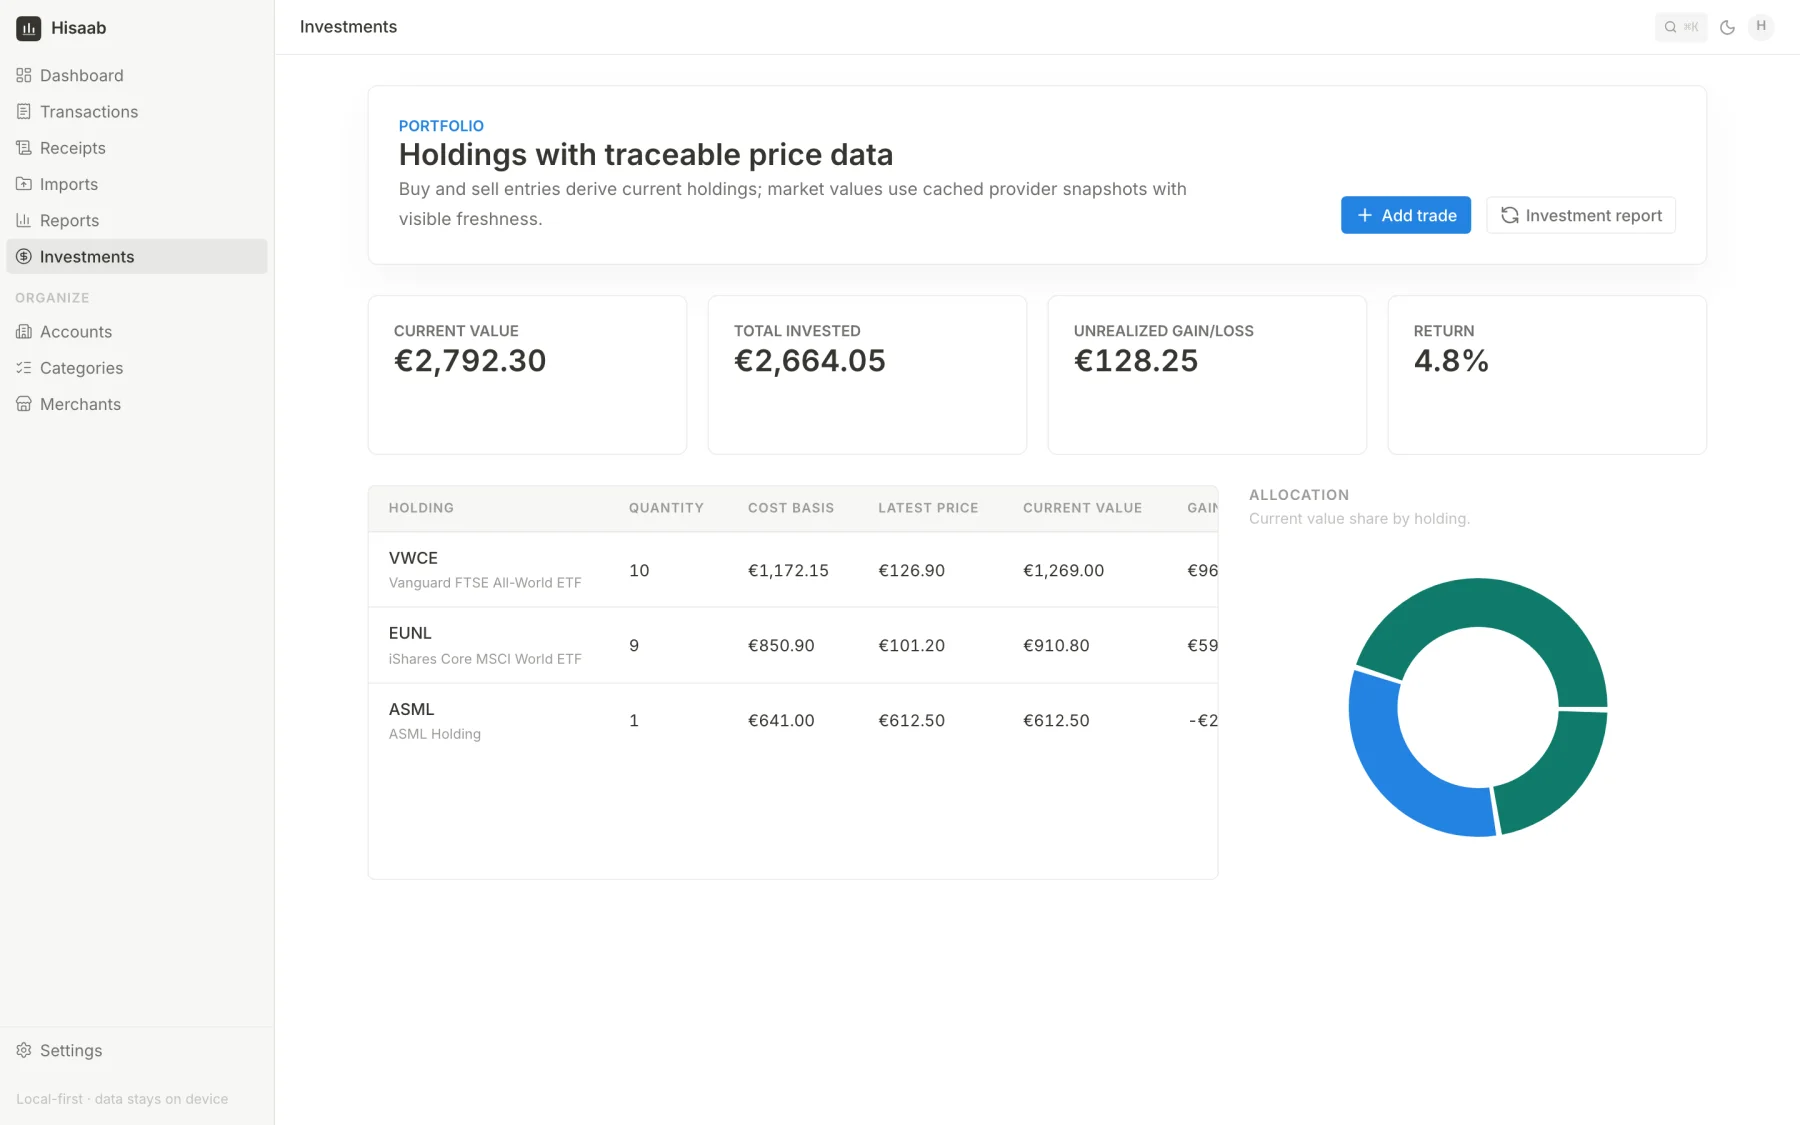The width and height of the screenshot is (1800, 1125).
Task: Click the ALLOCATION heading
Action: coord(1299,495)
